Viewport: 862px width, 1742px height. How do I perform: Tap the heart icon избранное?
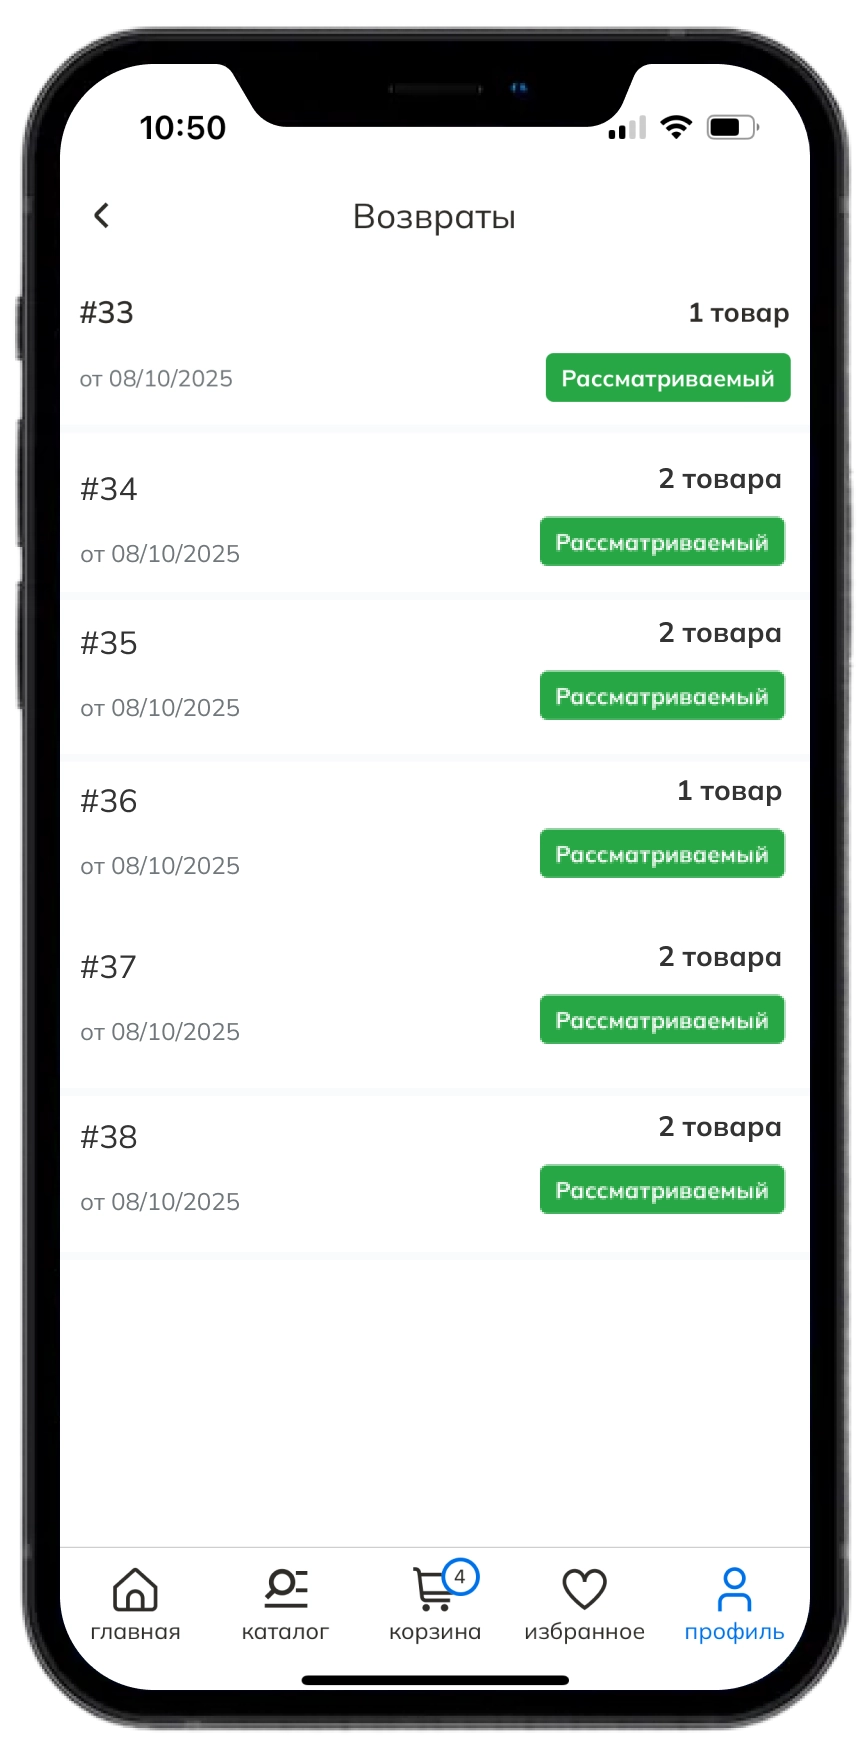tap(584, 1590)
